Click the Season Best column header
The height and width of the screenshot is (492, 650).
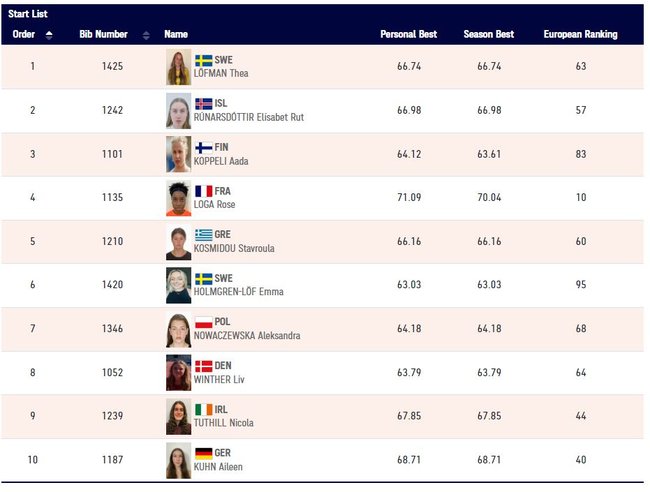488,35
